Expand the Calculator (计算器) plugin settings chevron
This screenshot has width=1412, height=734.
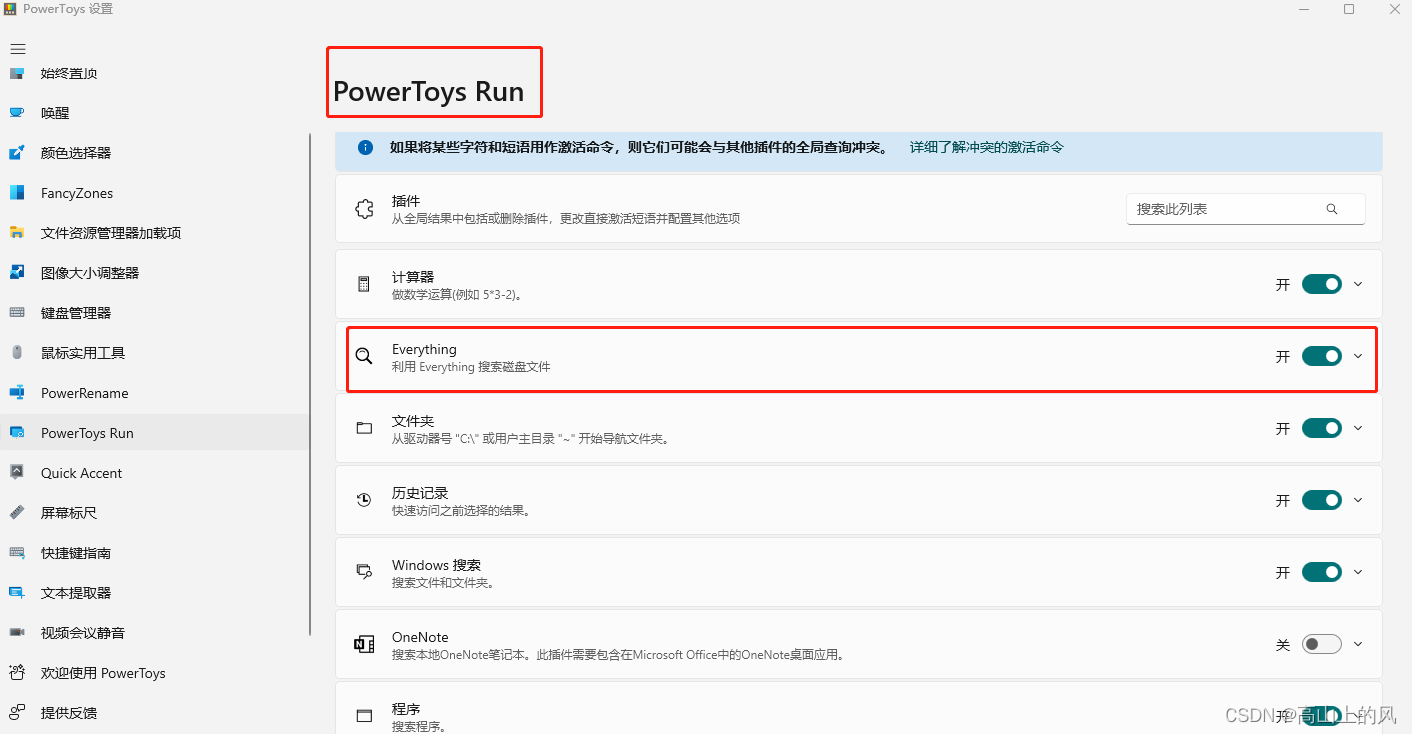[x=1358, y=284]
